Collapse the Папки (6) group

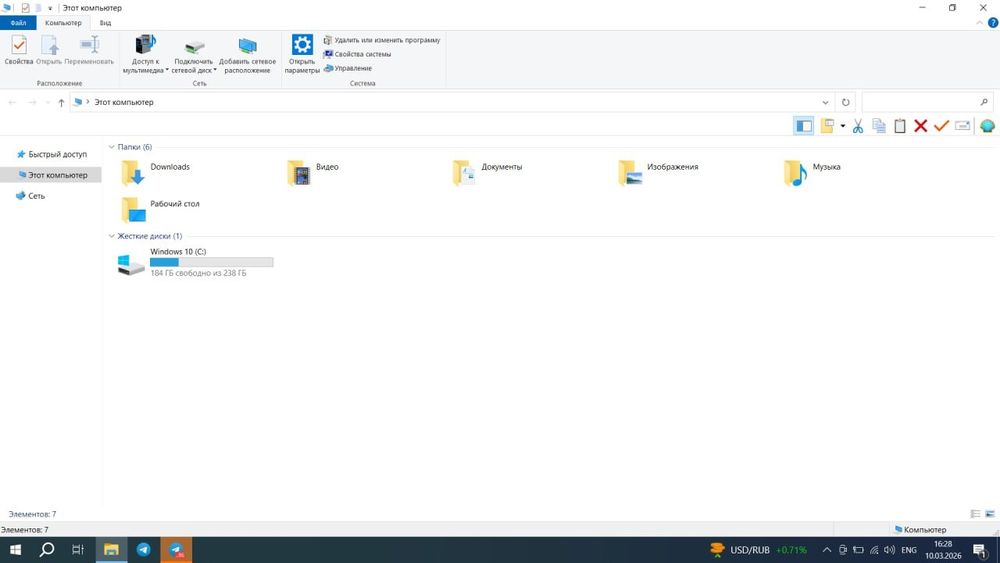[x=112, y=147]
